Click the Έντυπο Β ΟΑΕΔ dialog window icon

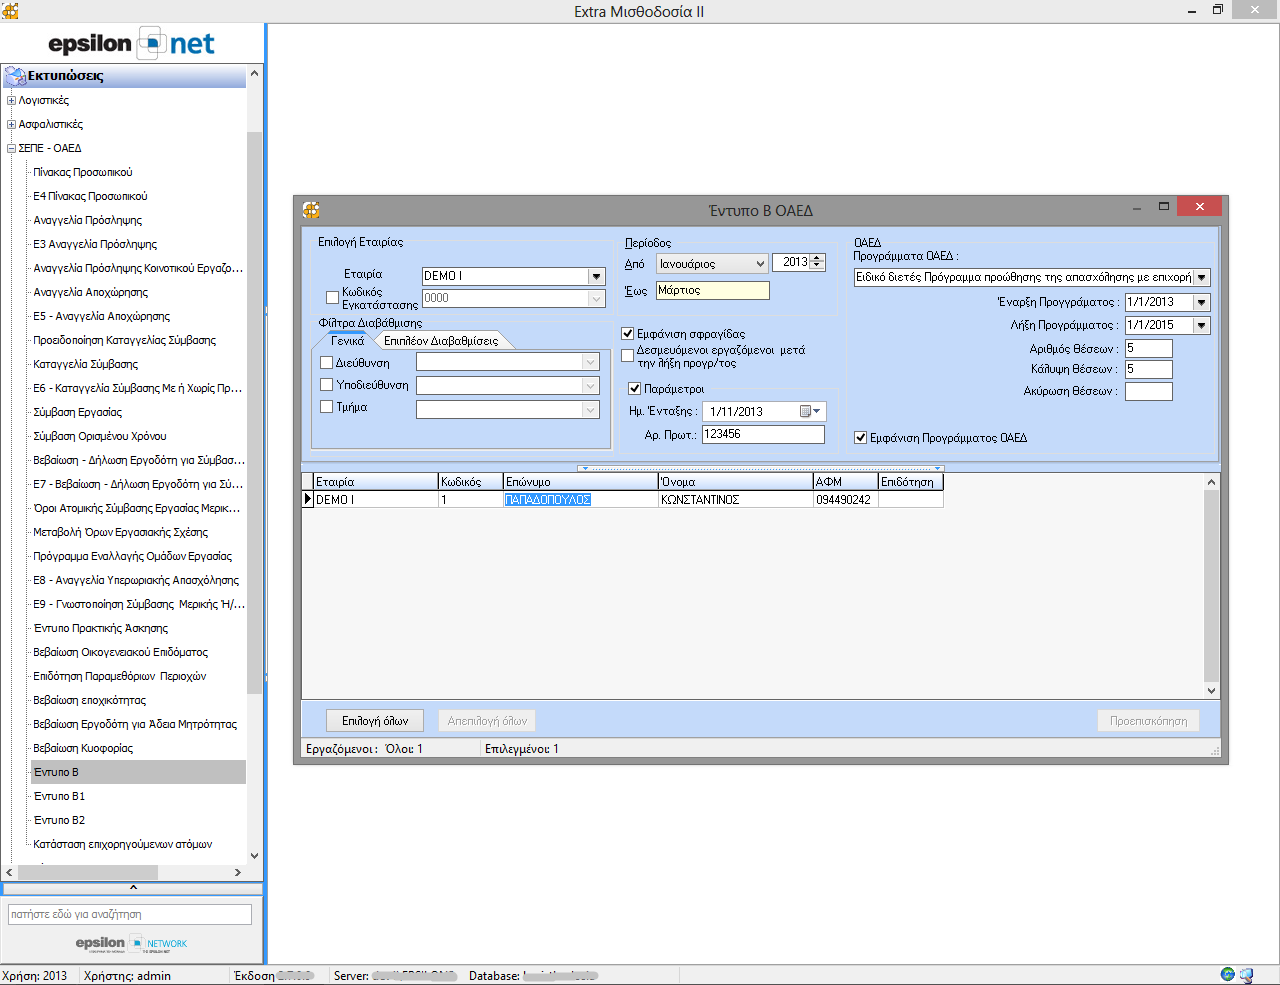[311, 210]
